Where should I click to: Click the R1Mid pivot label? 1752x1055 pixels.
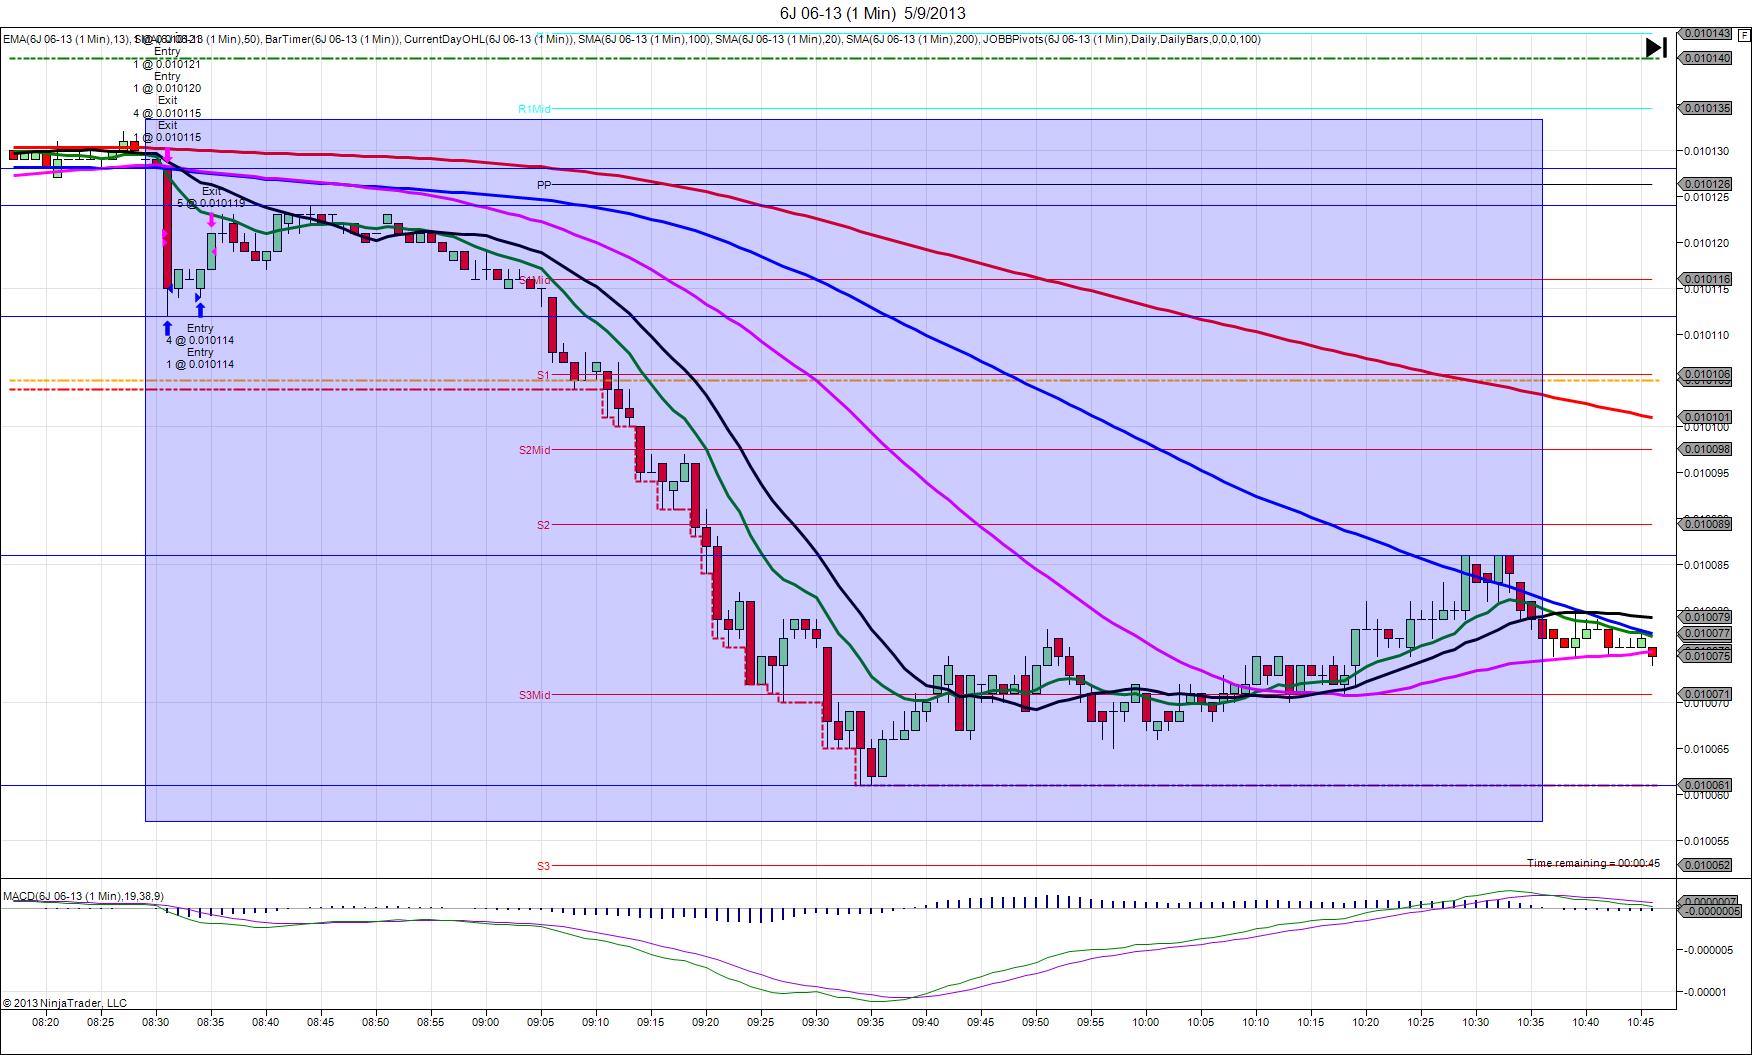535,108
